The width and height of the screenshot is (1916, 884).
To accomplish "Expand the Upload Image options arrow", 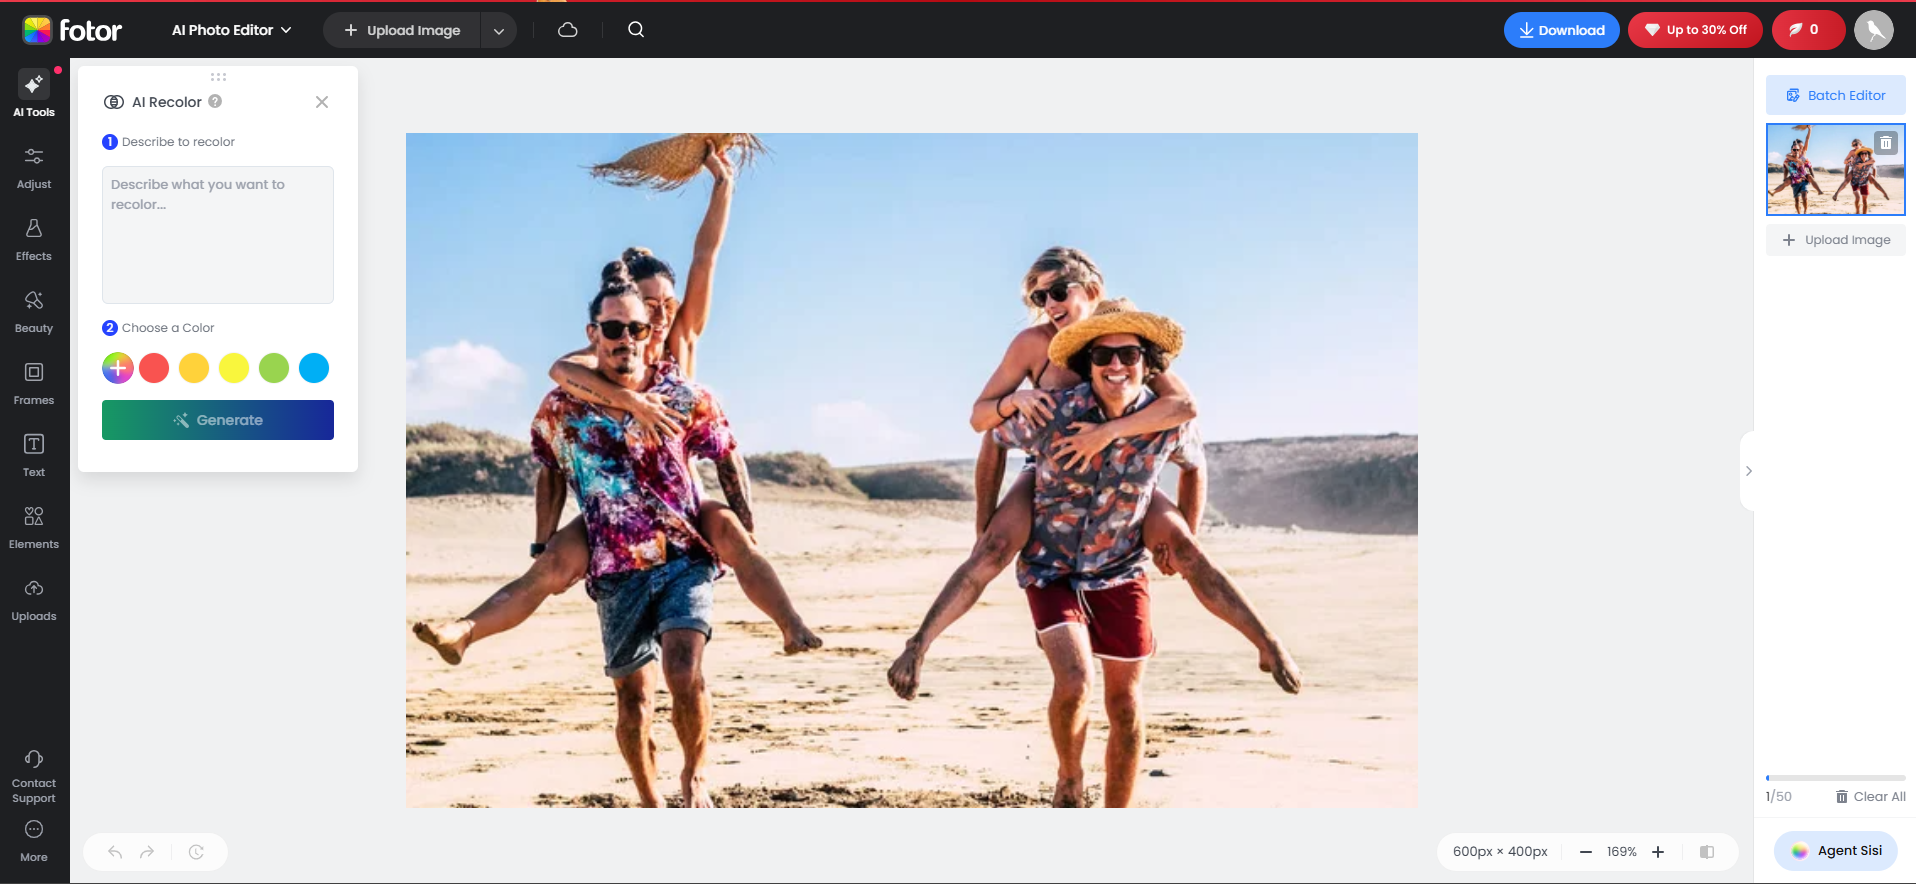I will tap(499, 30).
